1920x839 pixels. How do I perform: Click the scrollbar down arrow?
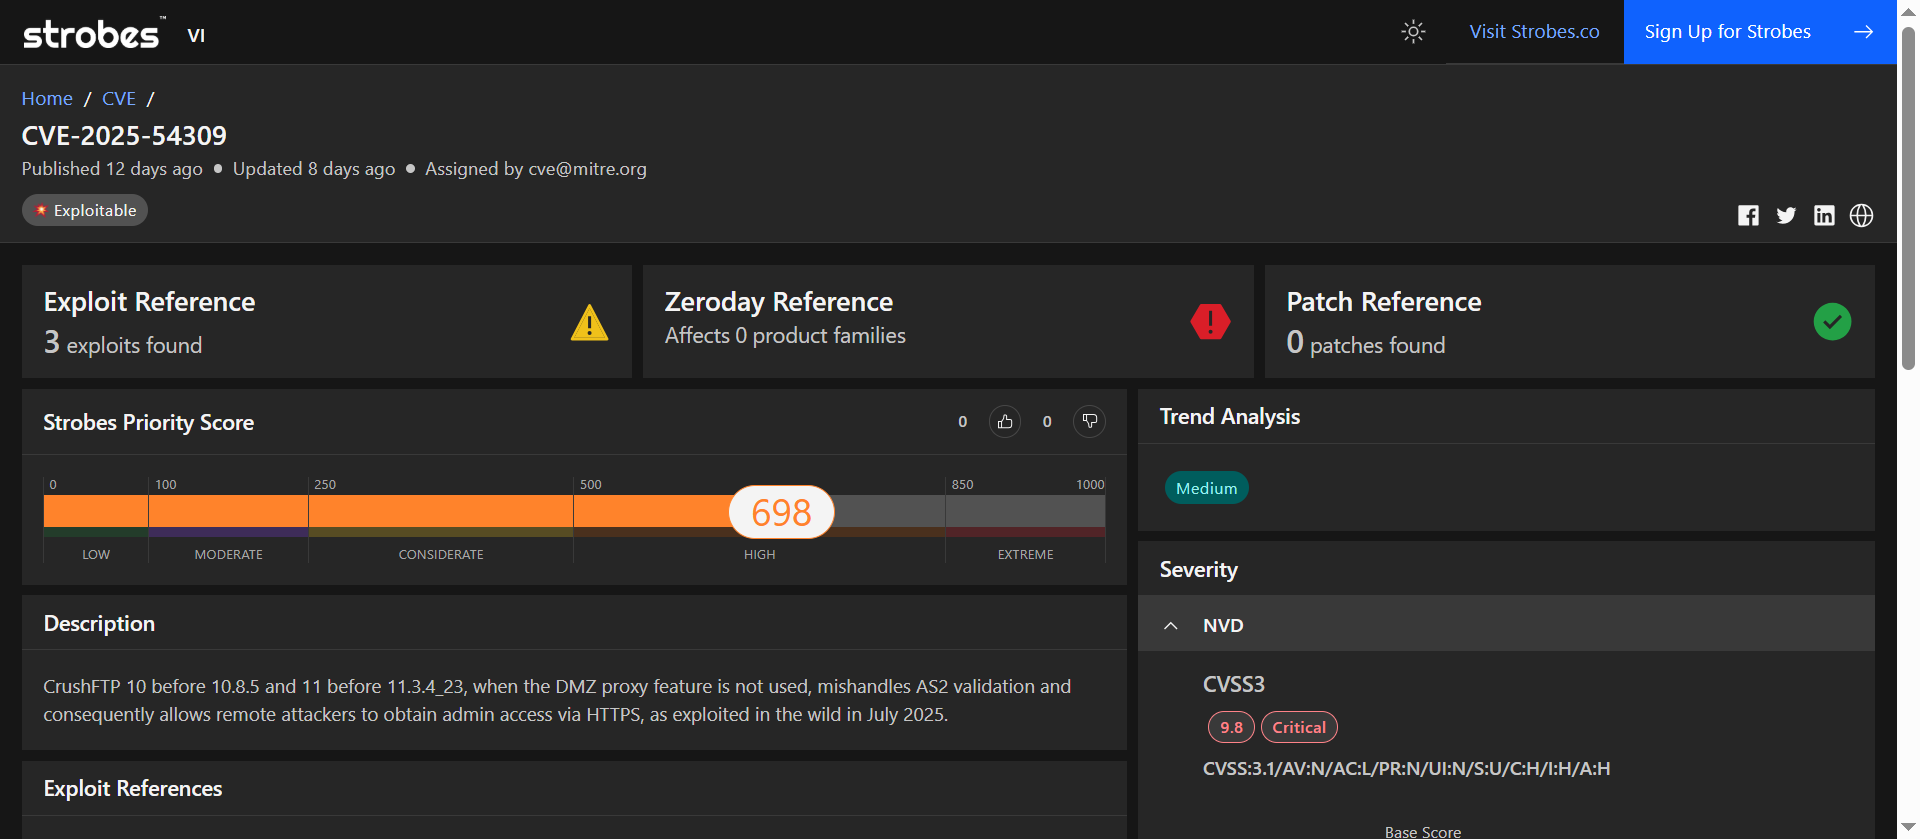(1908, 828)
